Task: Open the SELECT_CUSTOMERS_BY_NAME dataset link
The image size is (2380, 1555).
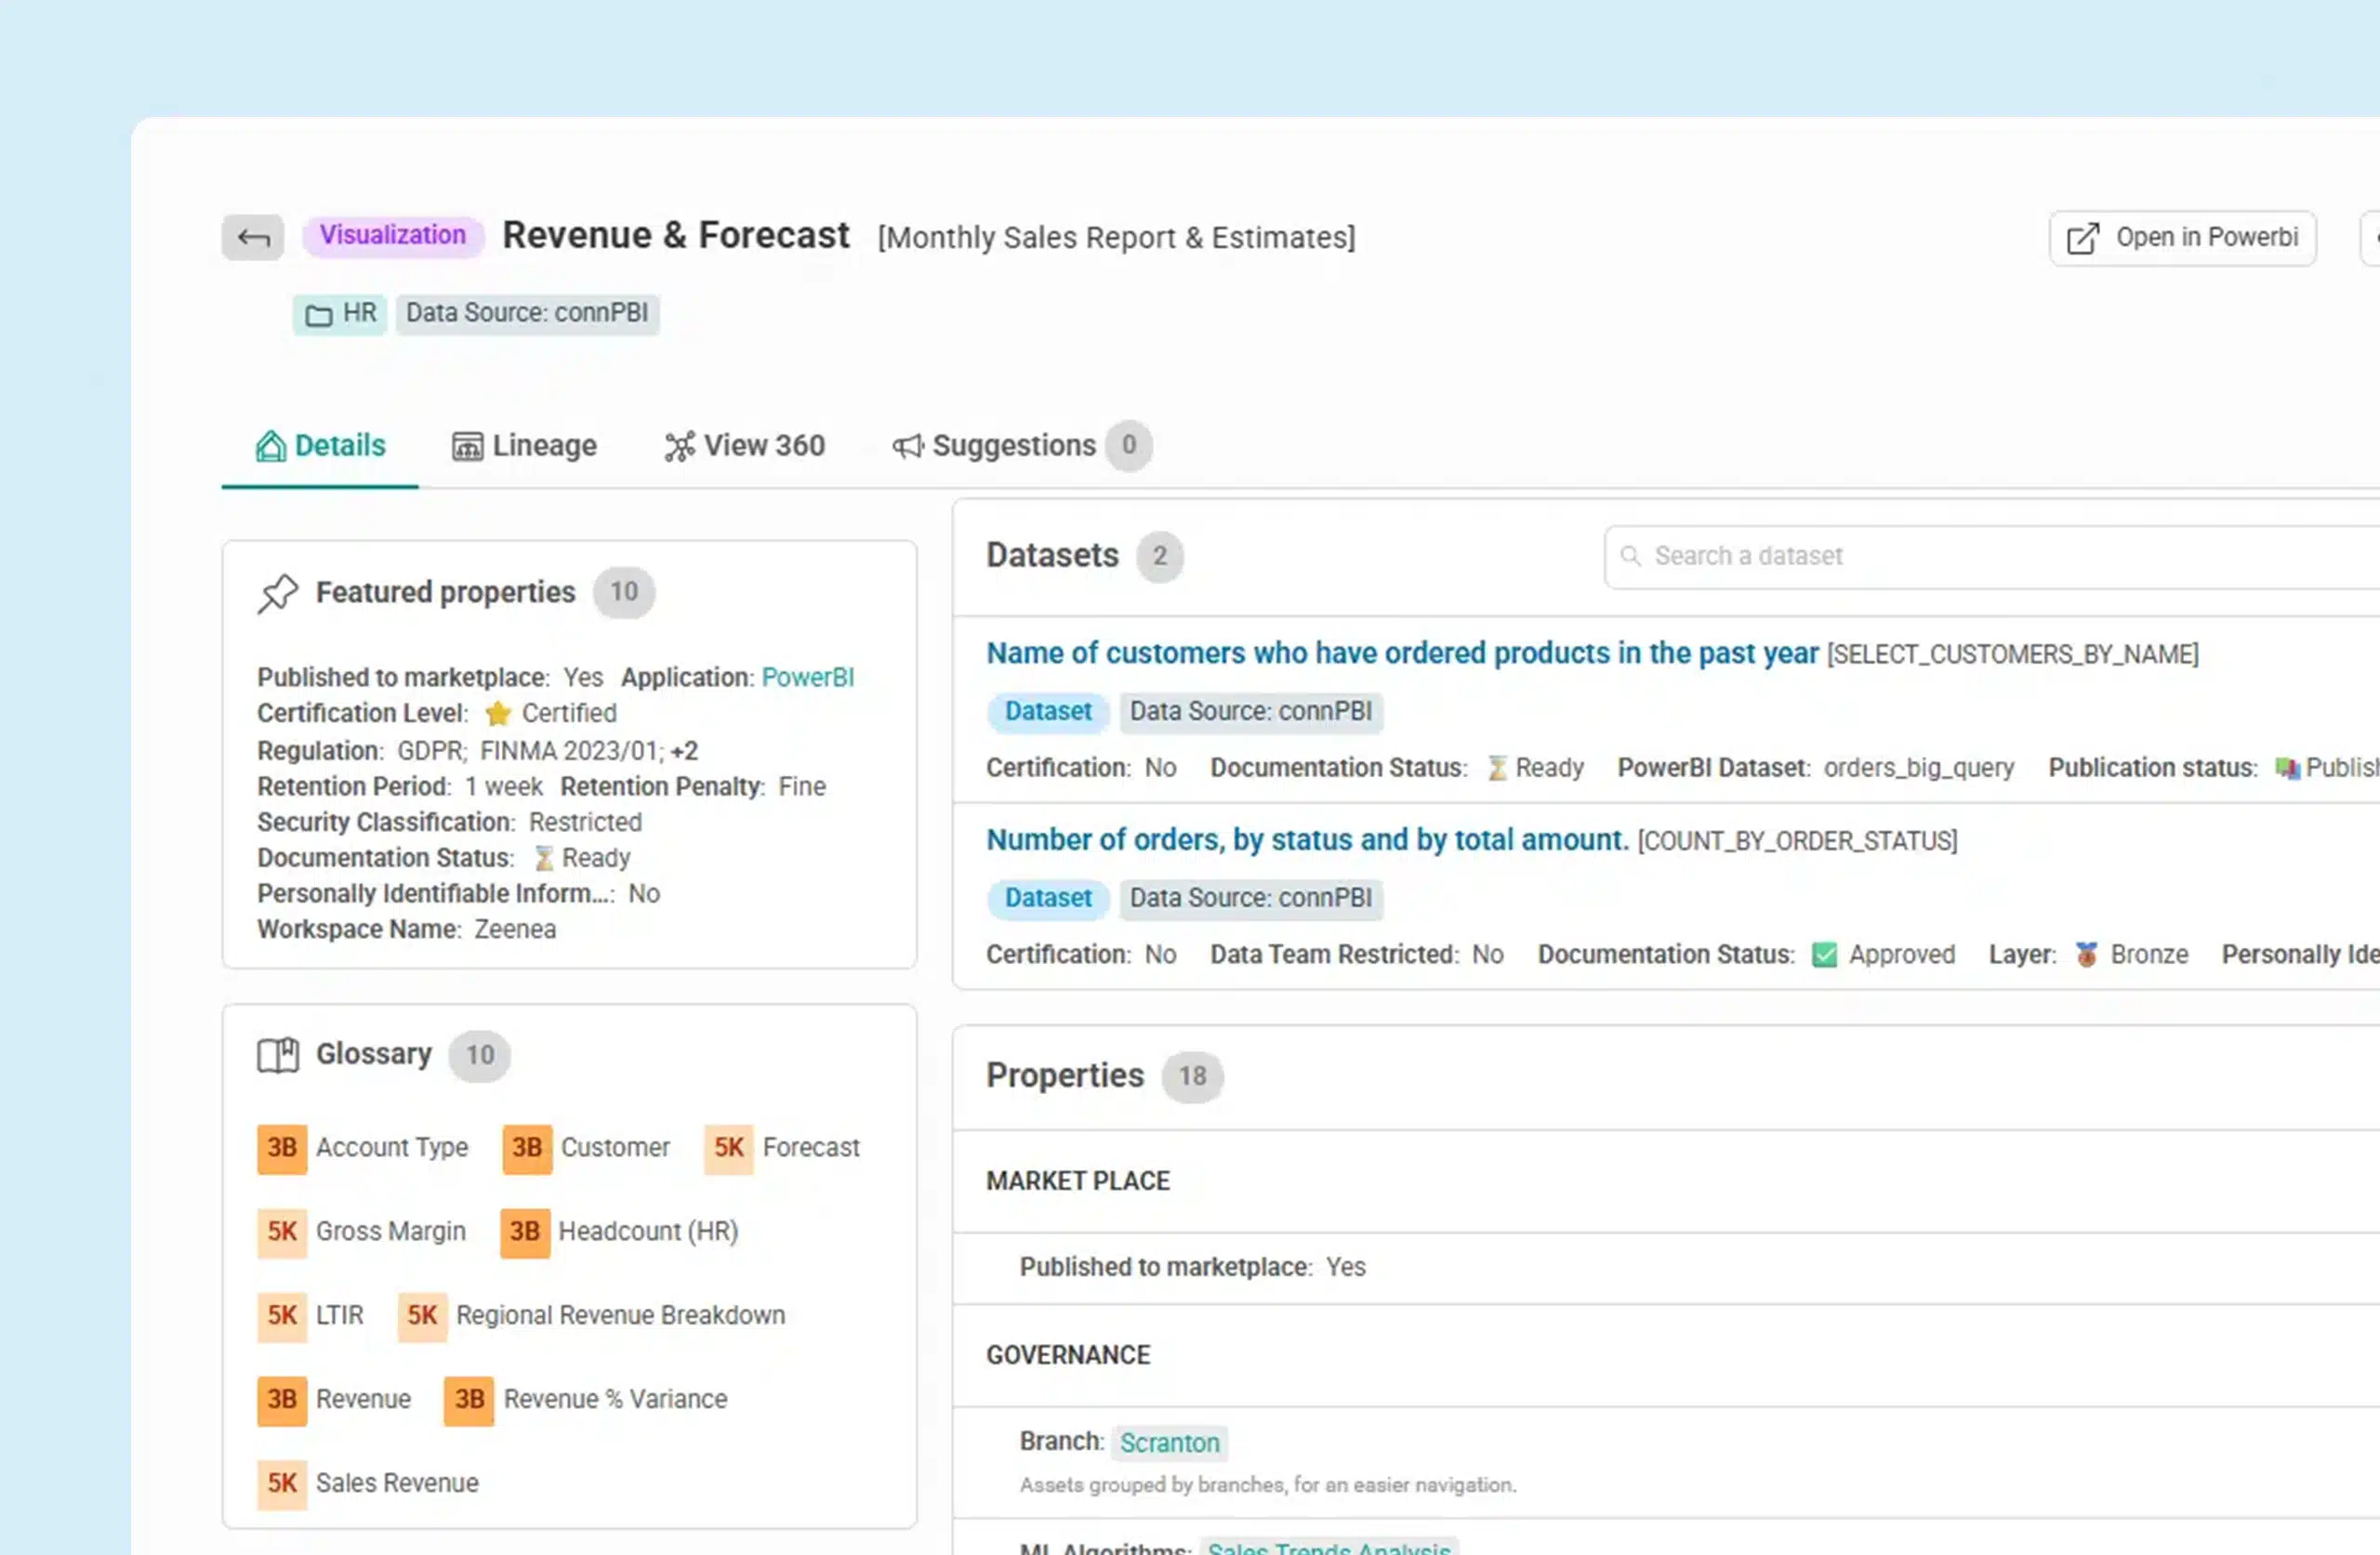Action: click(x=1401, y=654)
